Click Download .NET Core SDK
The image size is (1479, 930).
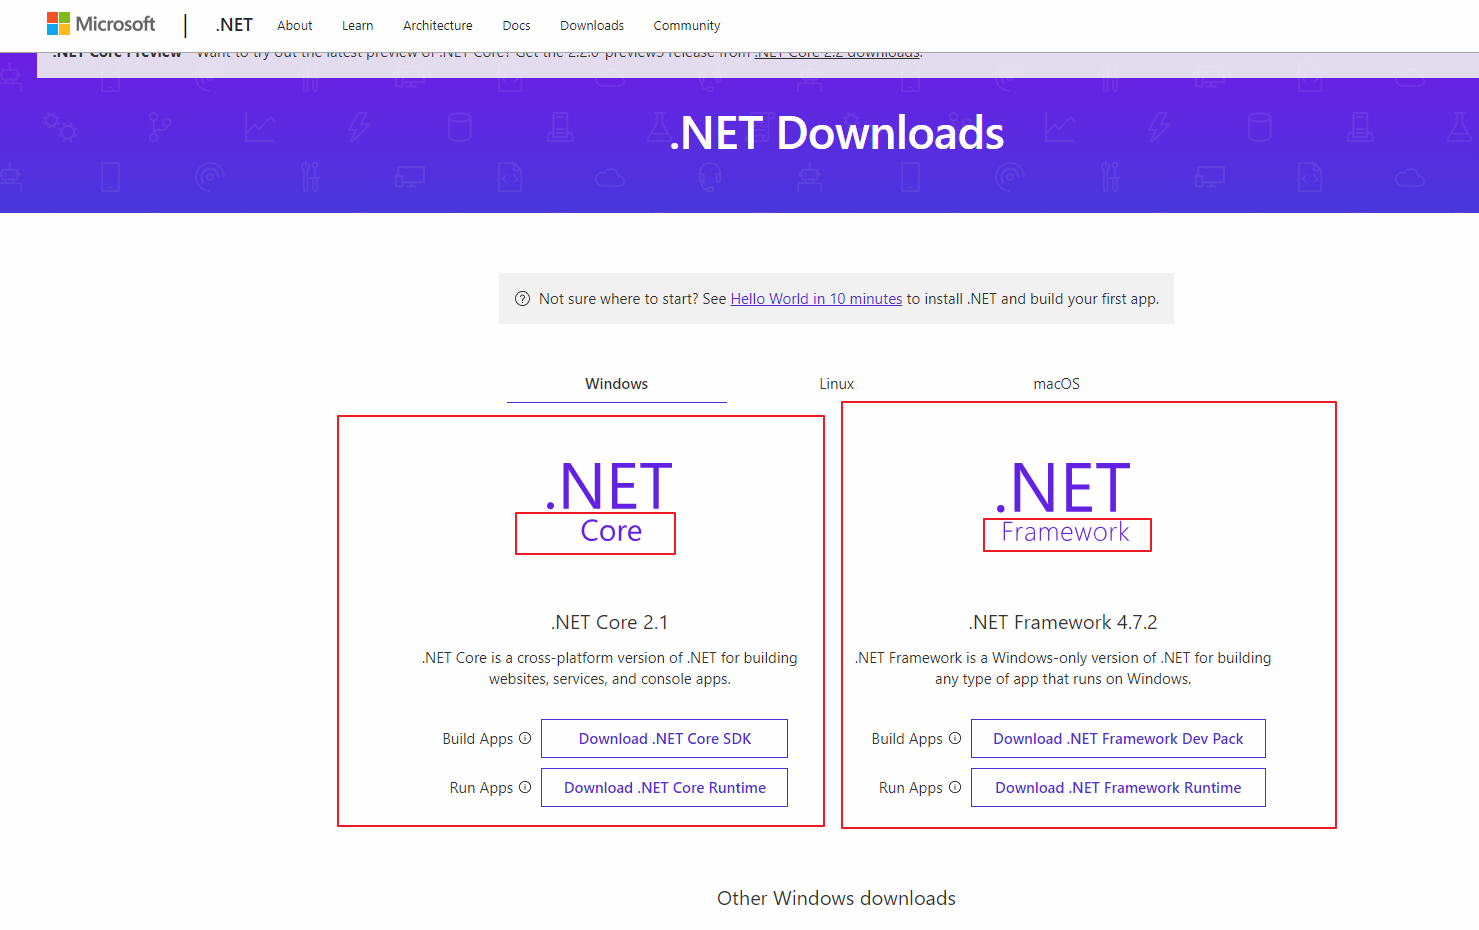(663, 738)
